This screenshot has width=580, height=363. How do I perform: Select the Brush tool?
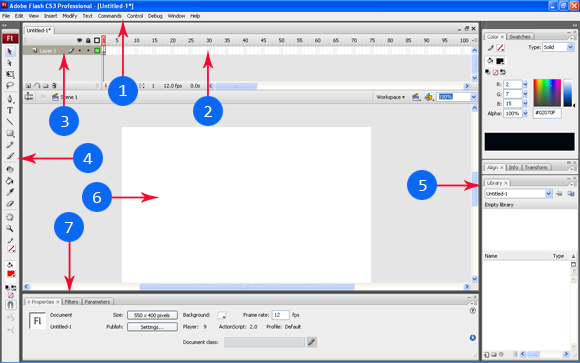(10, 156)
